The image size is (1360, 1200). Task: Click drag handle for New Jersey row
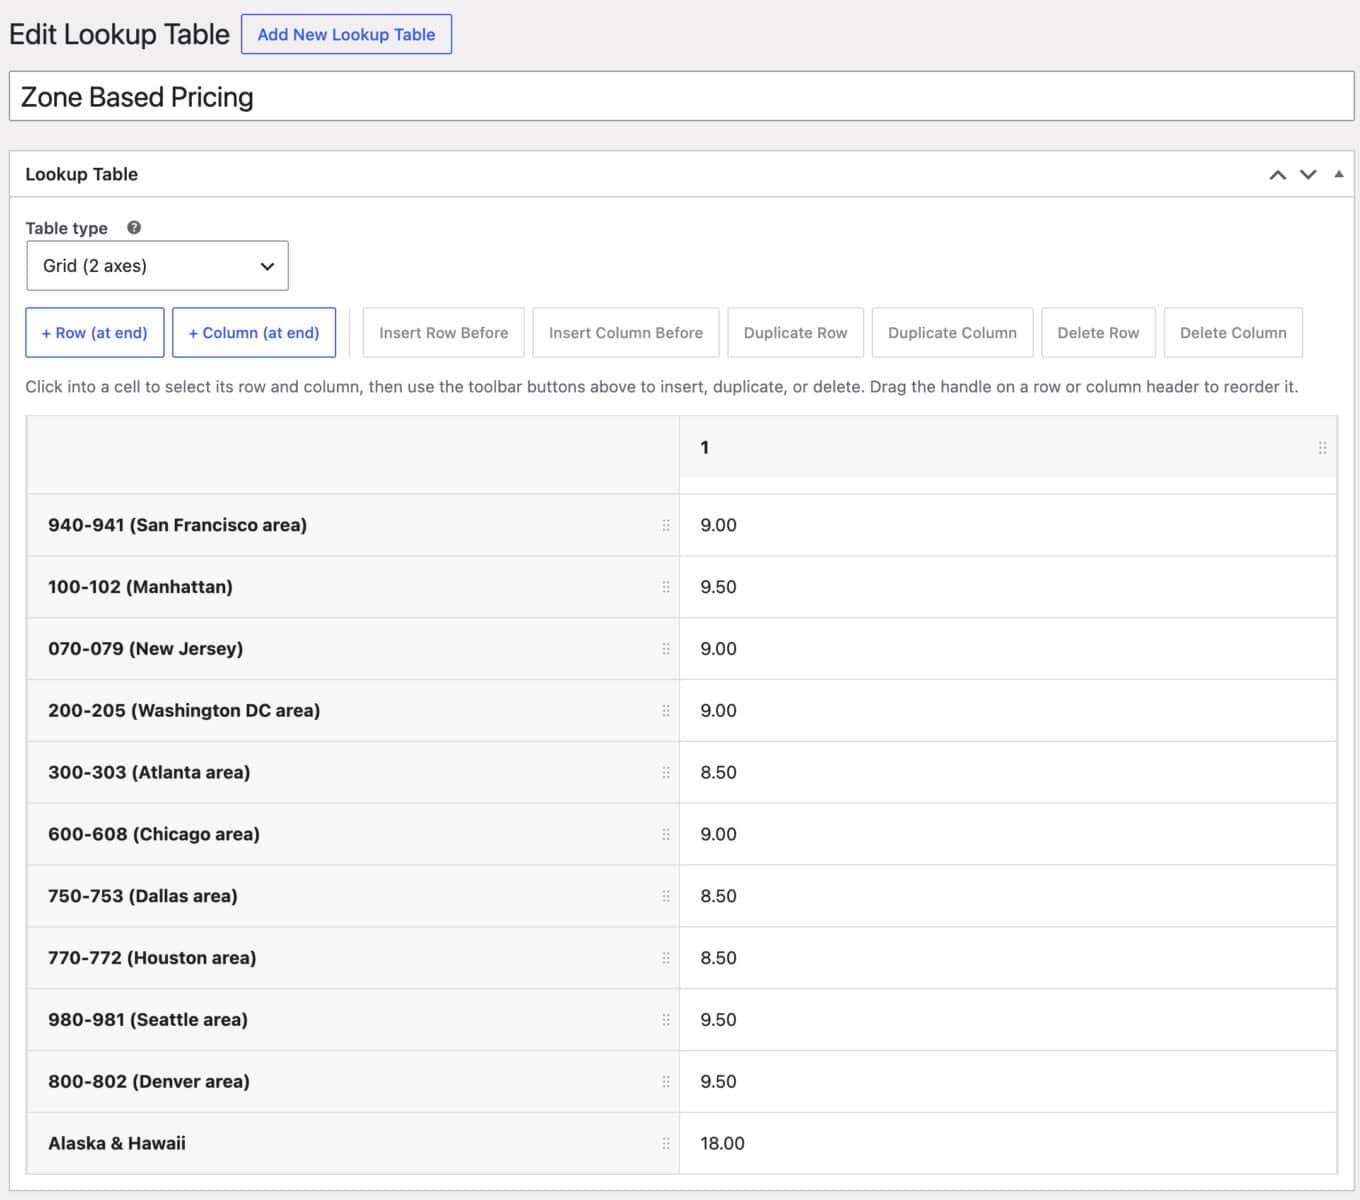pos(666,649)
